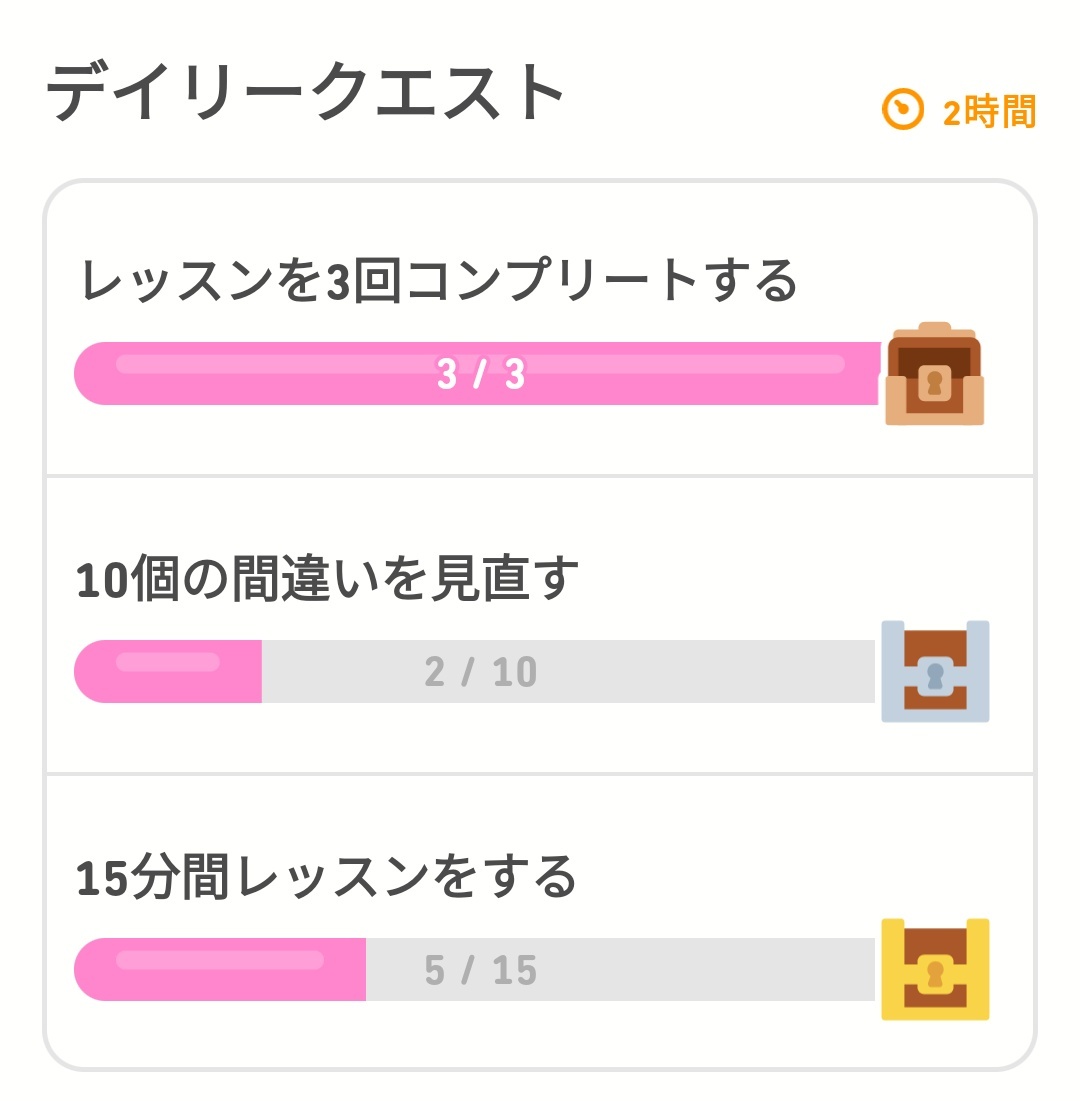Tap the gold treasure chest reward
The image size is (1080, 1101).
(934, 969)
